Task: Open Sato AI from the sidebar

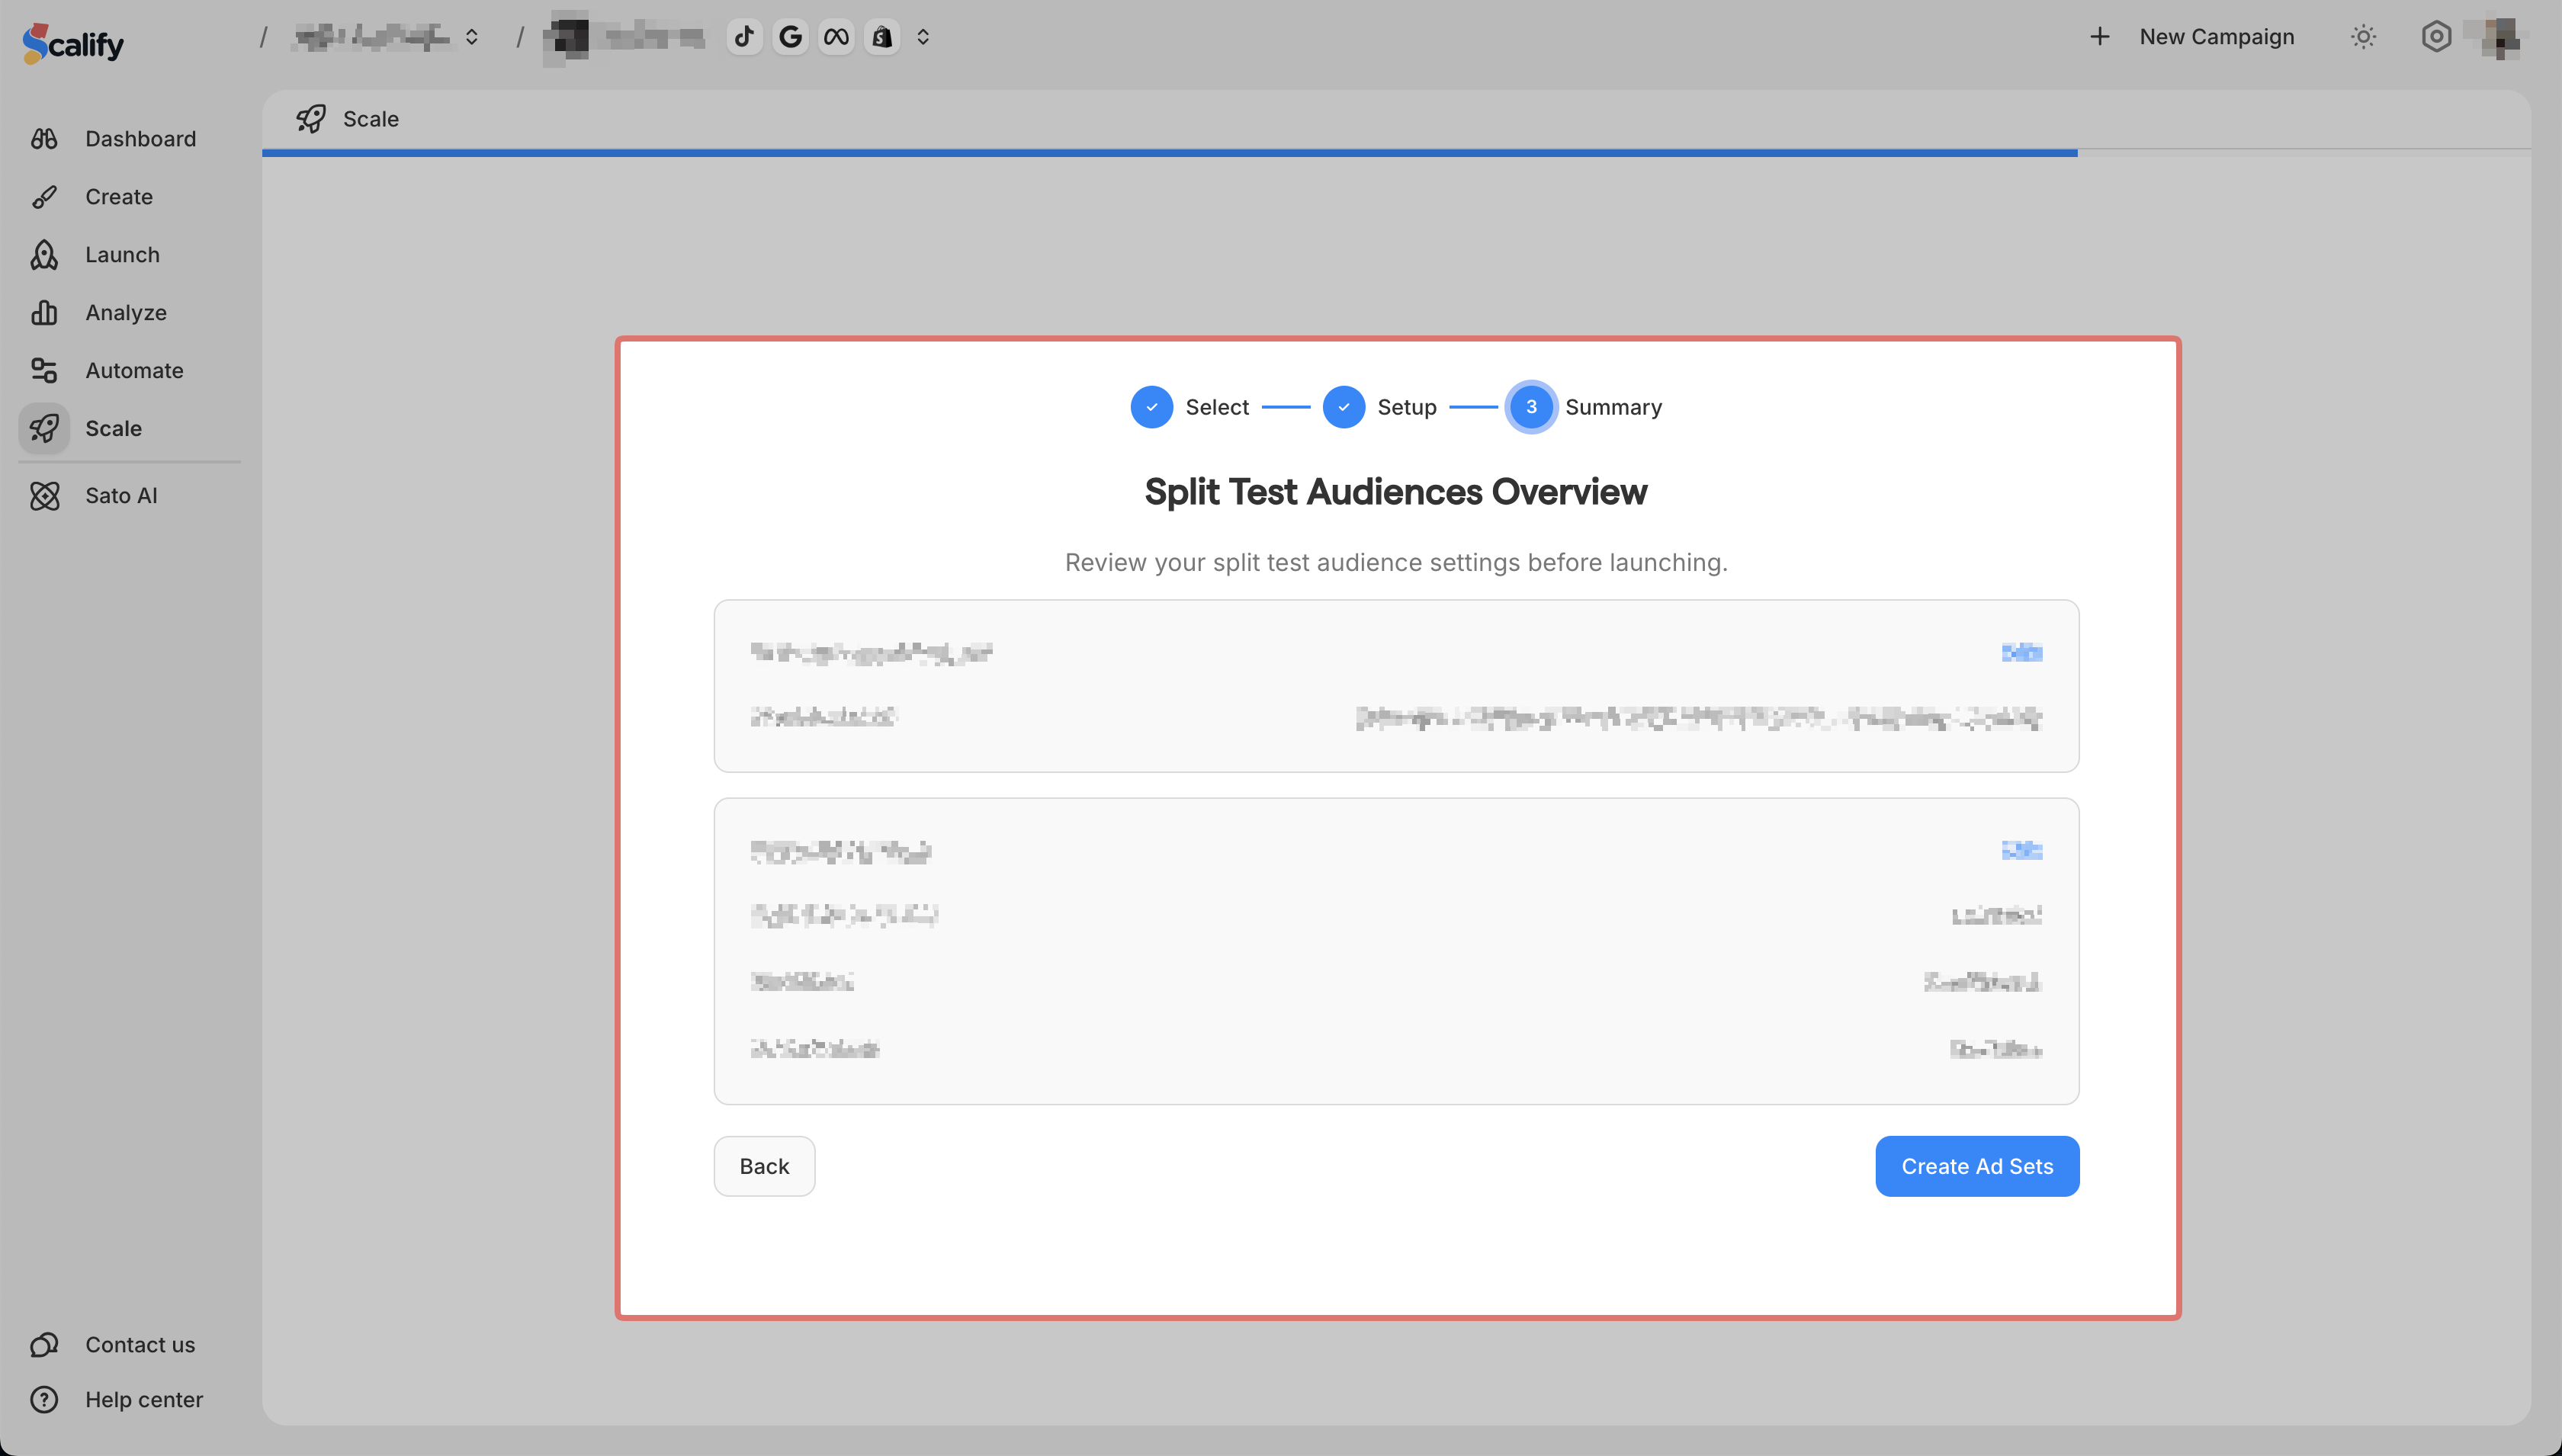Action: [x=120, y=496]
